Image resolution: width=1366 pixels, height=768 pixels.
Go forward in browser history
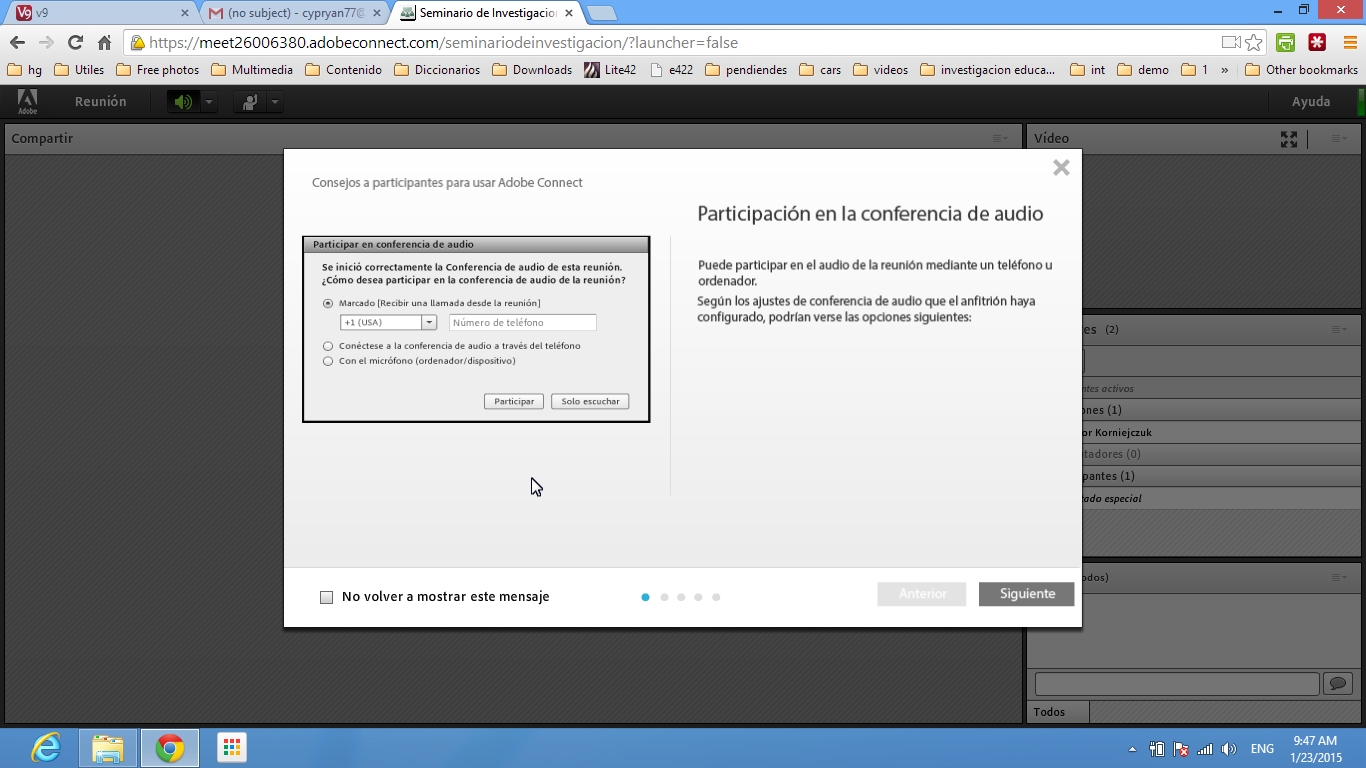46,42
